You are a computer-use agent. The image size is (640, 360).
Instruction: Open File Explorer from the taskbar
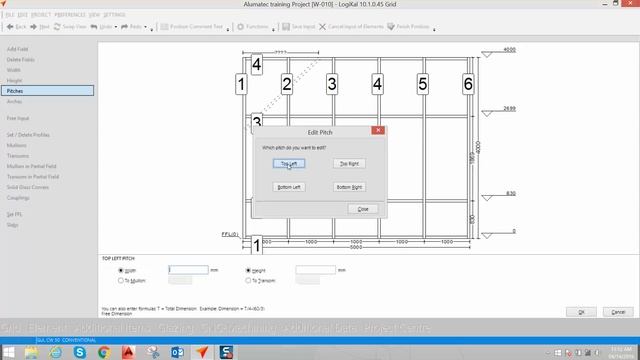[31, 352]
